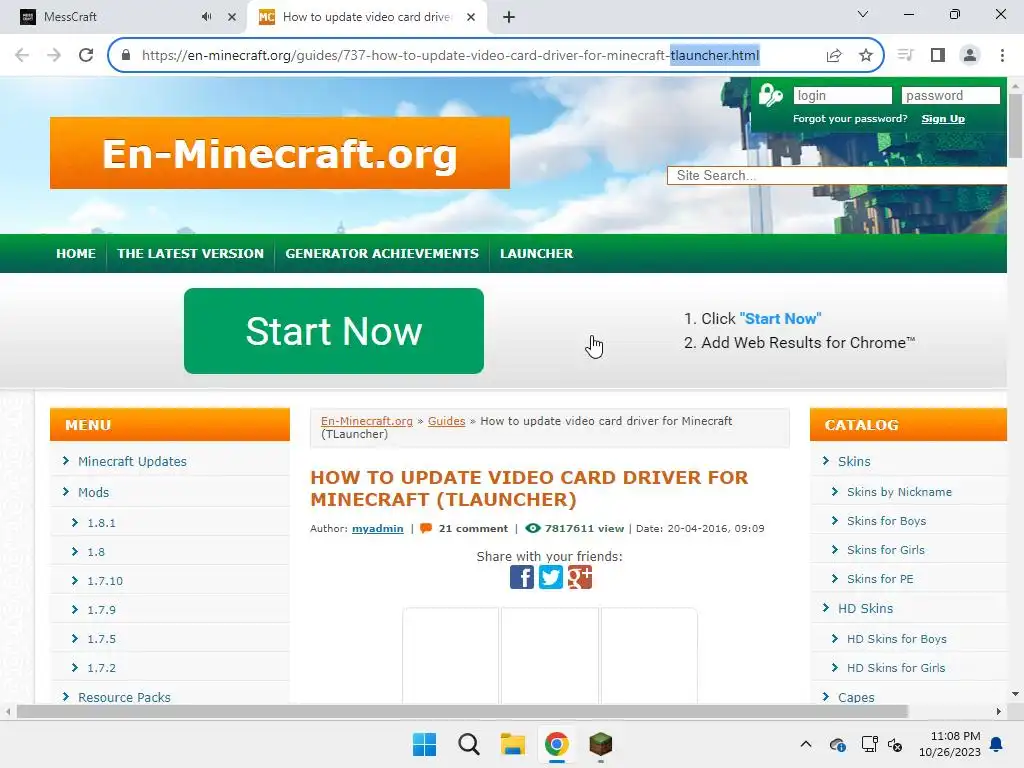Click the "Start Now" blue text link
Screen dimensions: 1024x768
tap(780, 319)
